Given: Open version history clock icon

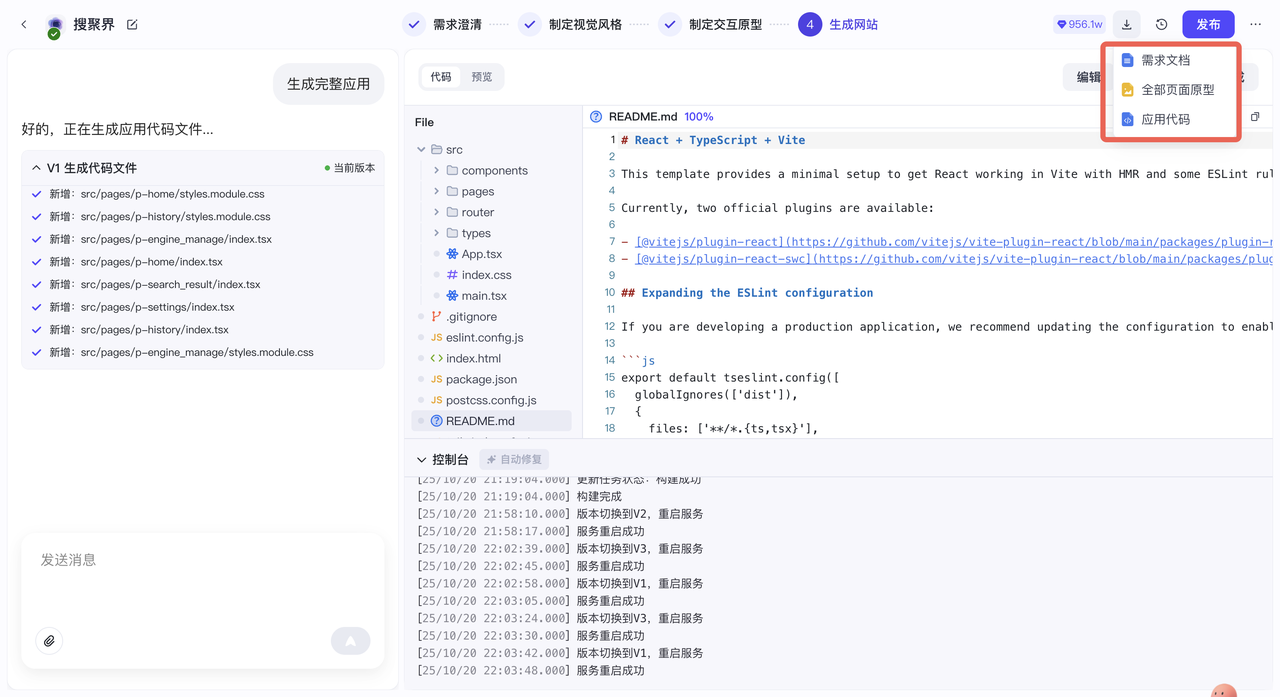Looking at the screenshot, I should [x=1161, y=24].
